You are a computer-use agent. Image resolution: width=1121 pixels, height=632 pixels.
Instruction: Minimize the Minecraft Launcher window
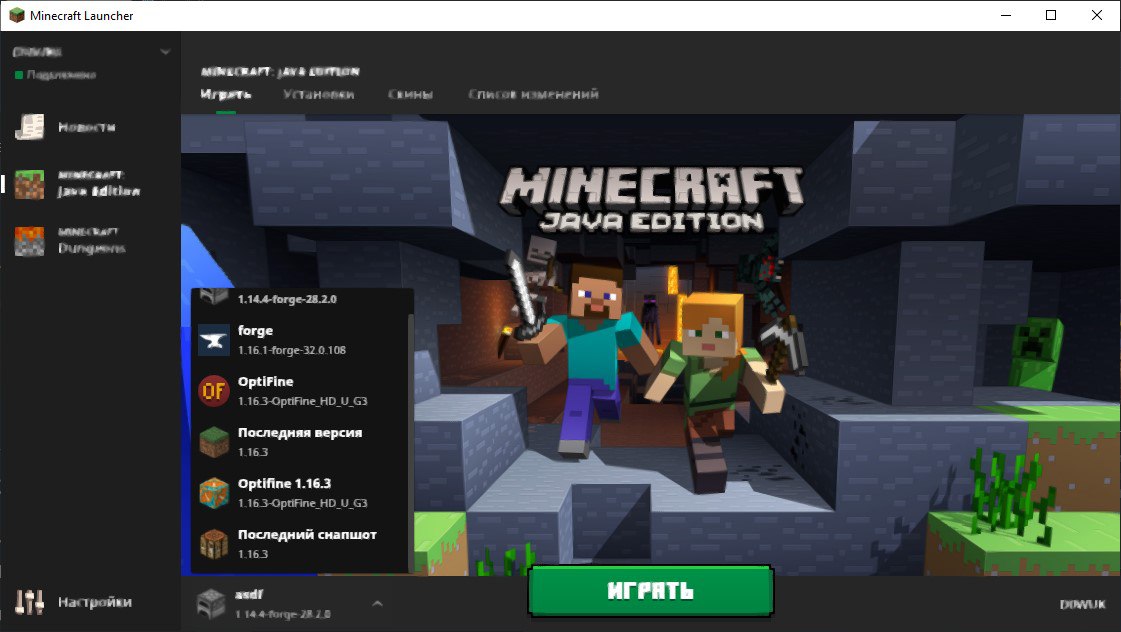pyautogui.click(x=1006, y=15)
